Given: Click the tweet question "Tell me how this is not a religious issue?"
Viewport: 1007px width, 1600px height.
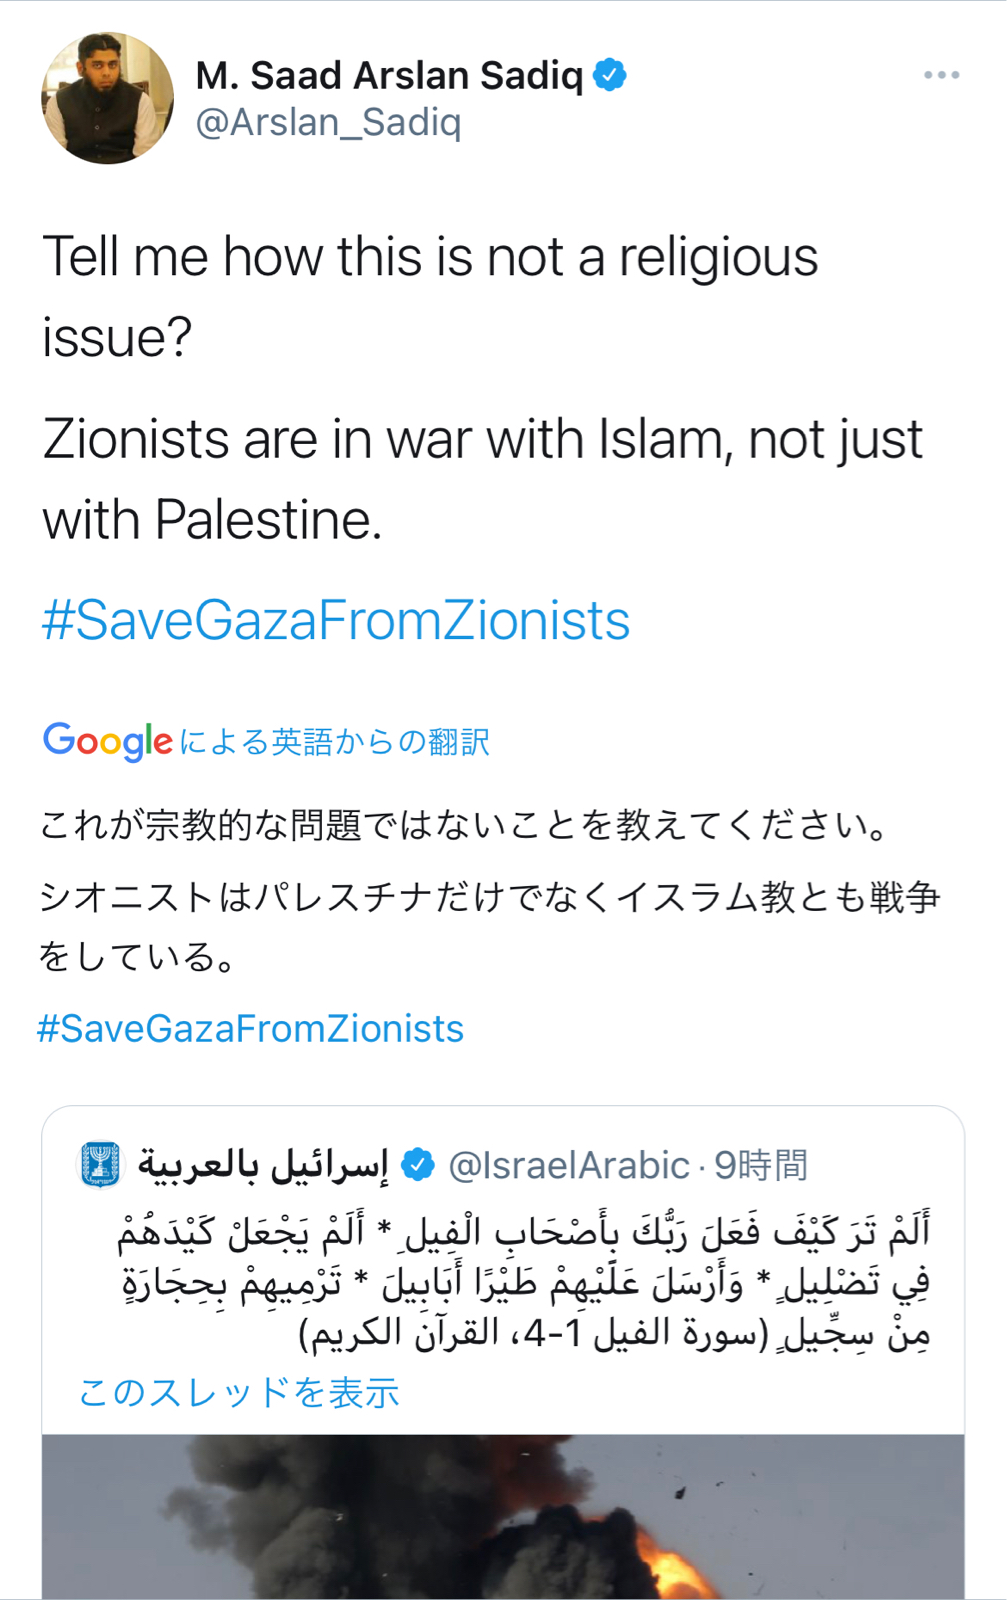Looking at the screenshot, I should coord(430,297).
